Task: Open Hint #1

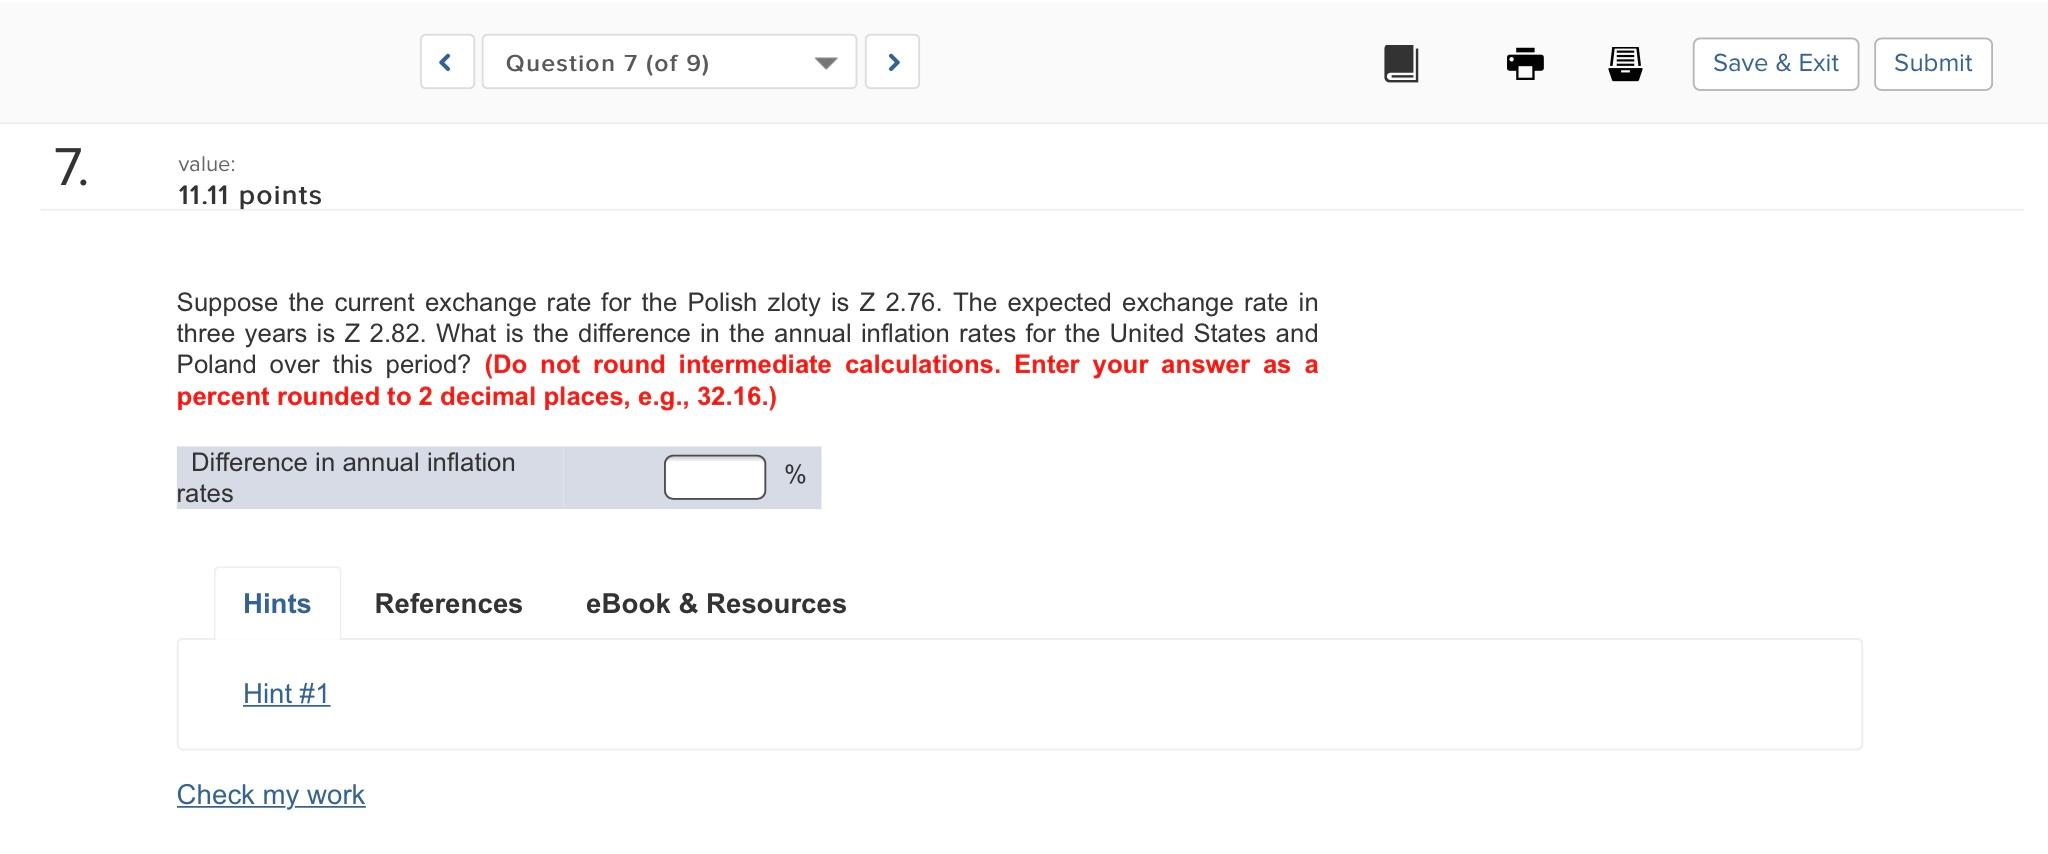Action: click(x=286, y=693)
